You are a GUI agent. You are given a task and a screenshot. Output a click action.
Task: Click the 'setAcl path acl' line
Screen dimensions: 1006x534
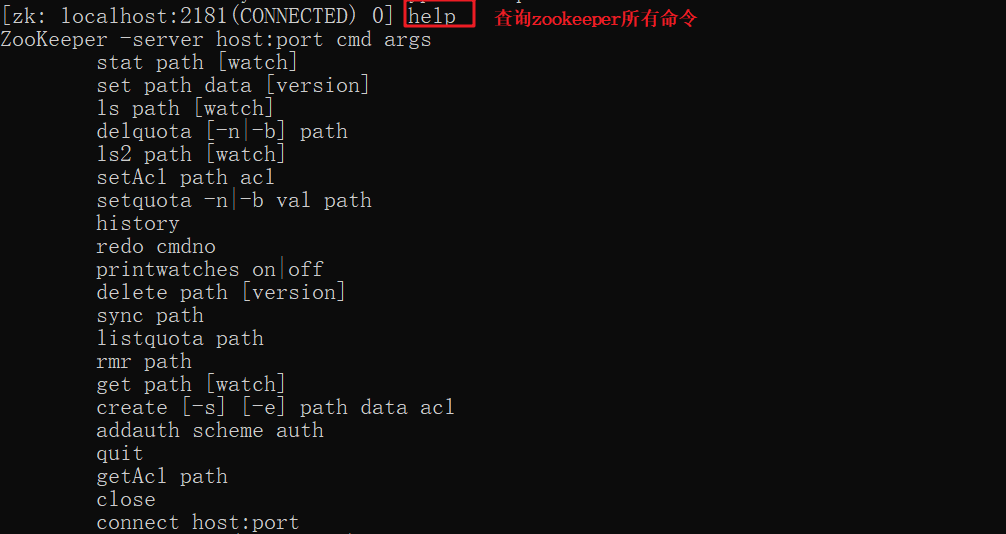[x=185, y=178]
